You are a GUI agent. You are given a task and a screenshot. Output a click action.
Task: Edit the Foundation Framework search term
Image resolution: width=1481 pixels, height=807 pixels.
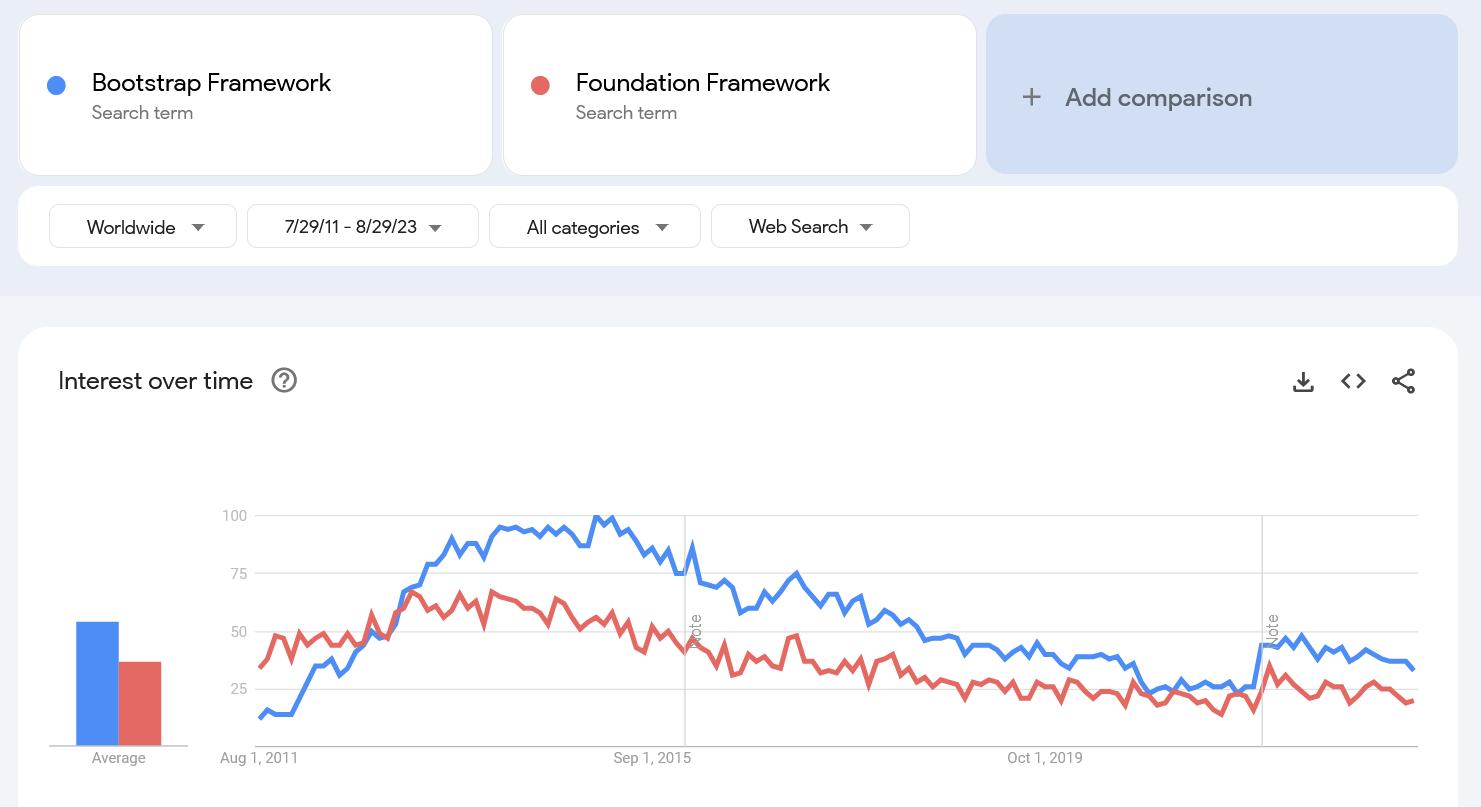[702, 83]
